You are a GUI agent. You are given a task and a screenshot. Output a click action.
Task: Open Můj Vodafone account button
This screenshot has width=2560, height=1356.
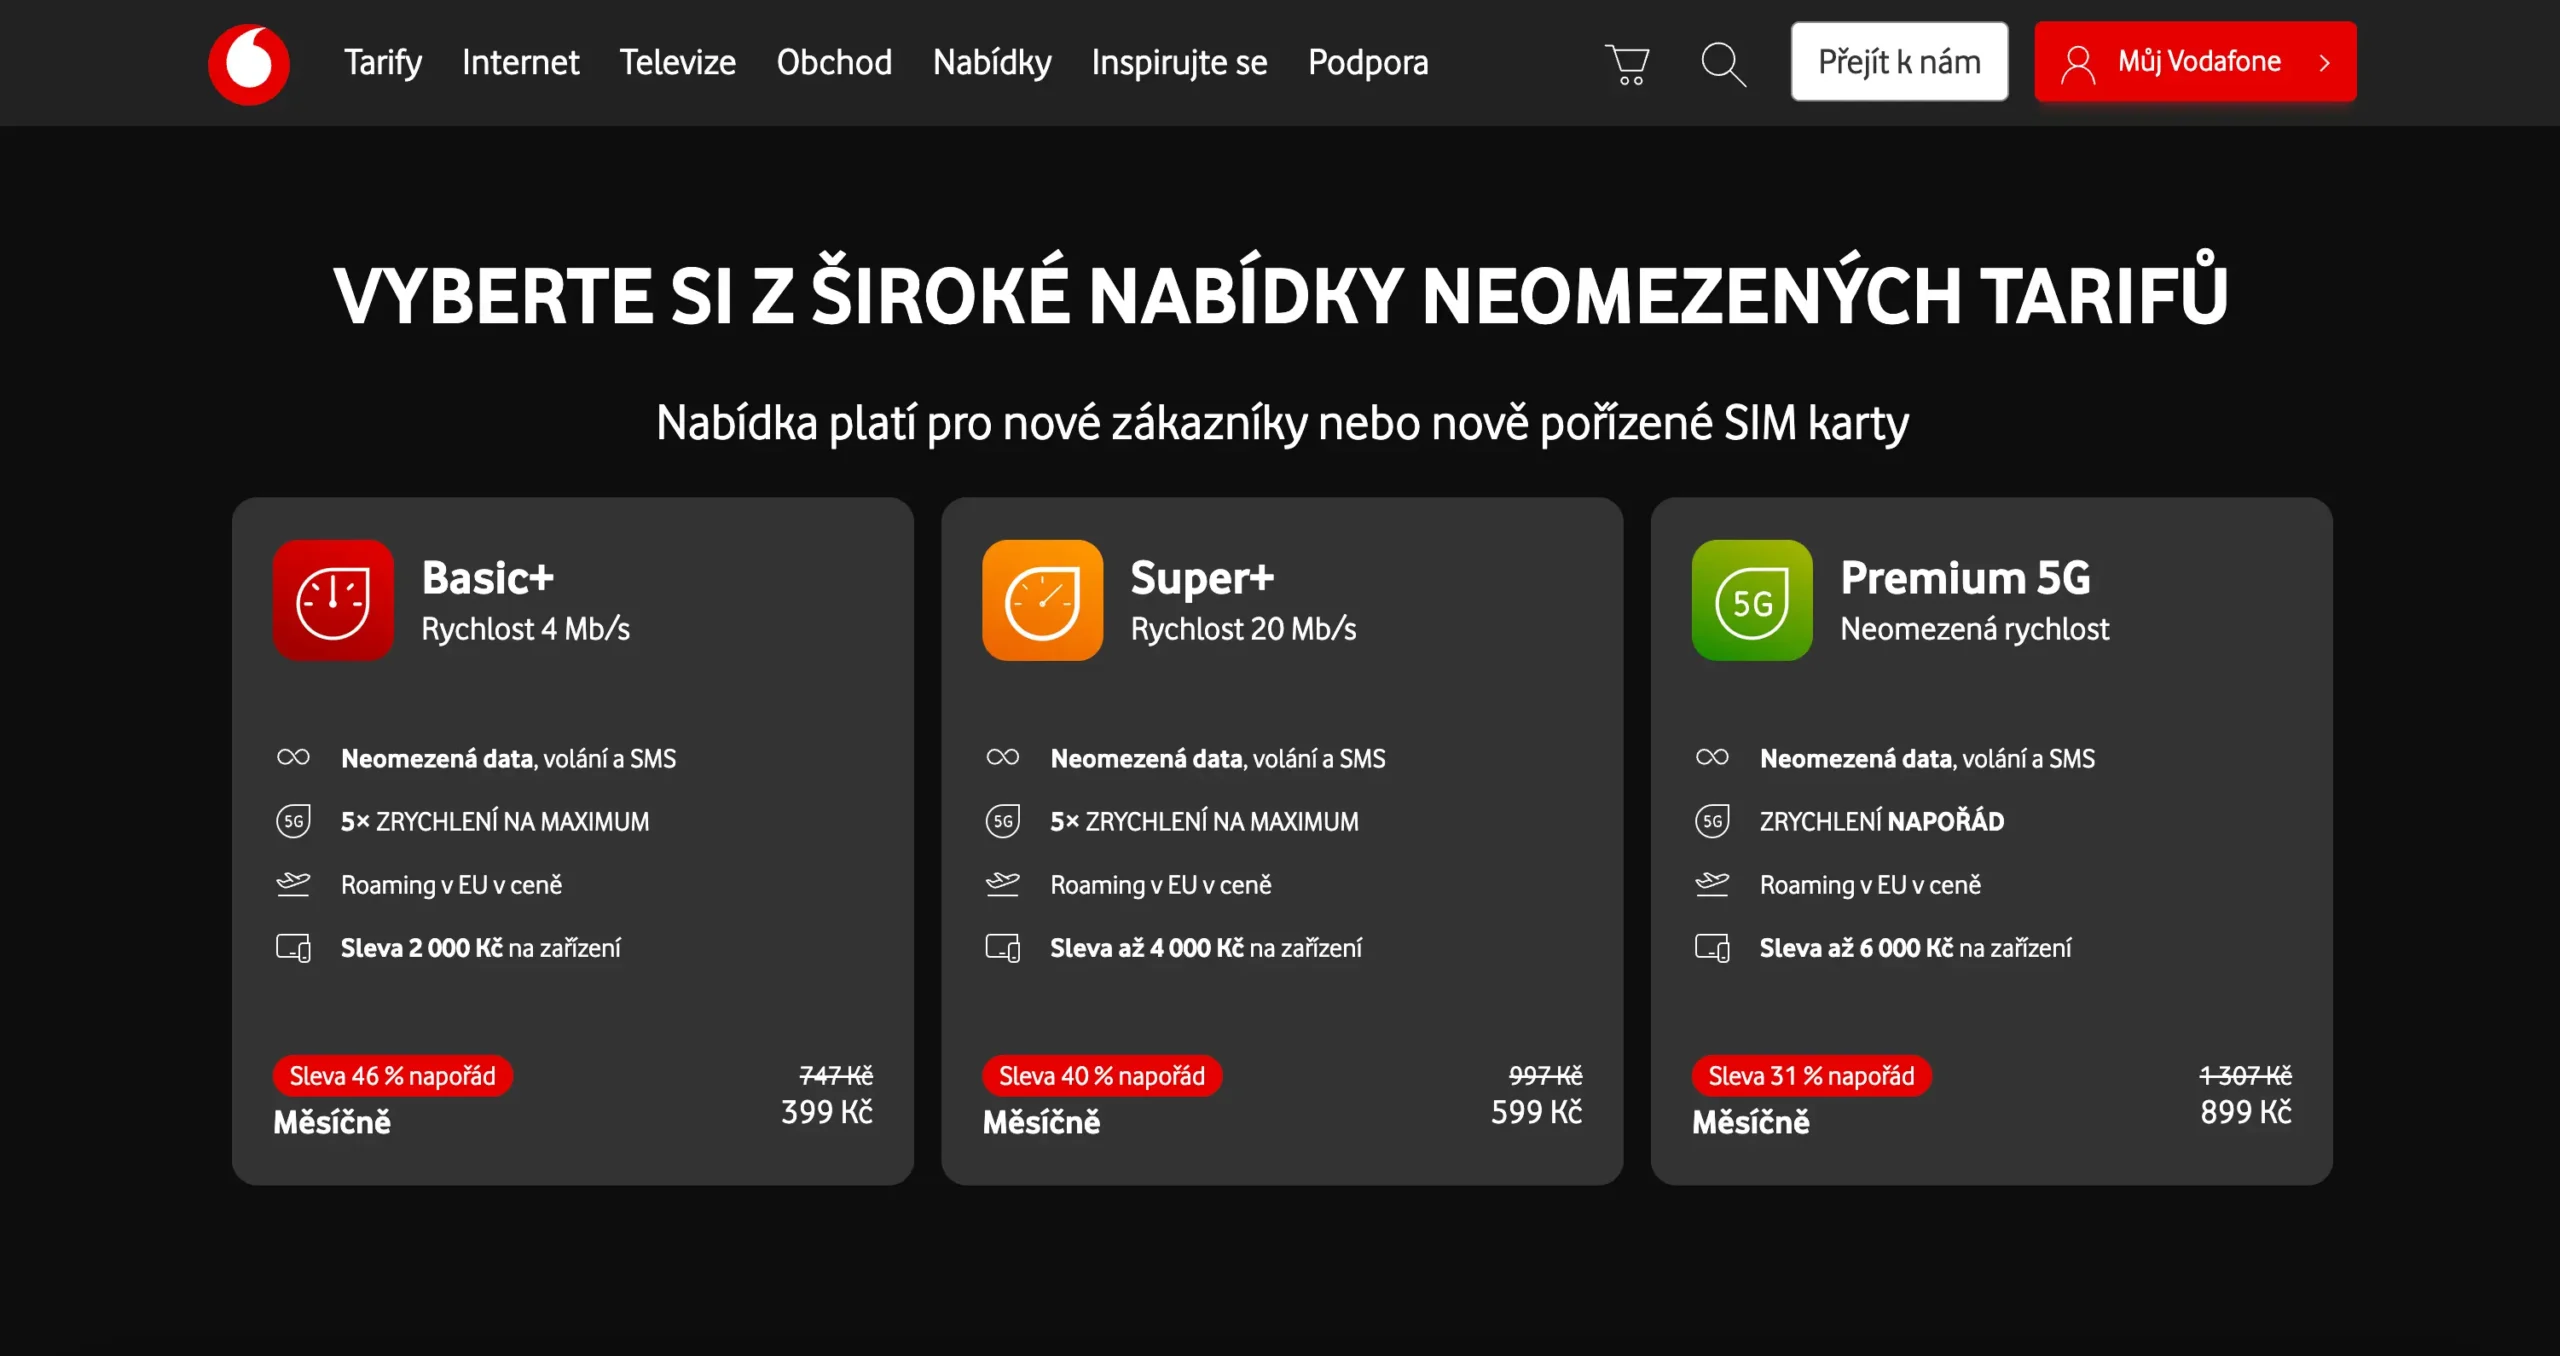pyautogui.click(x=2195, y=61)
